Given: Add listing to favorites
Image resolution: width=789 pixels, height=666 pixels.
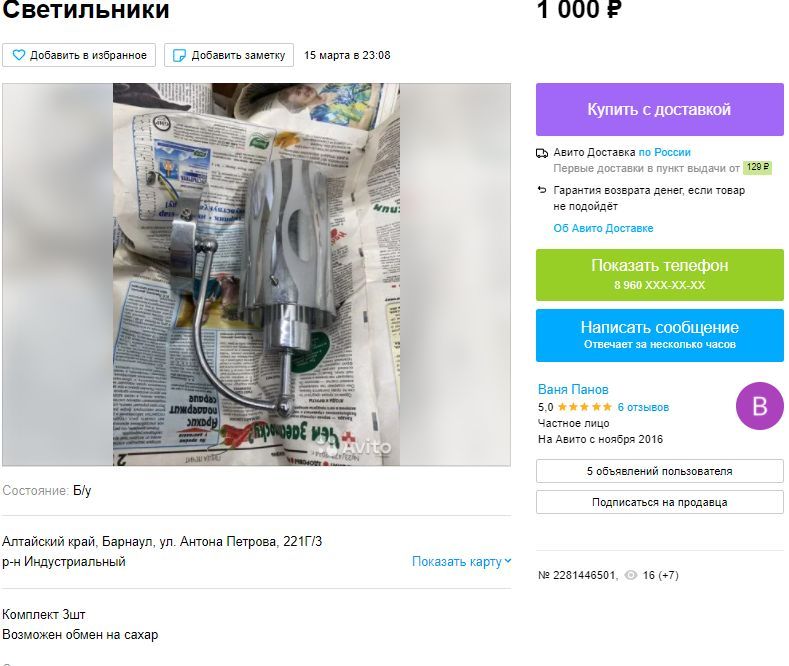Looking at the screenshot, I should (x=79, y=55).
